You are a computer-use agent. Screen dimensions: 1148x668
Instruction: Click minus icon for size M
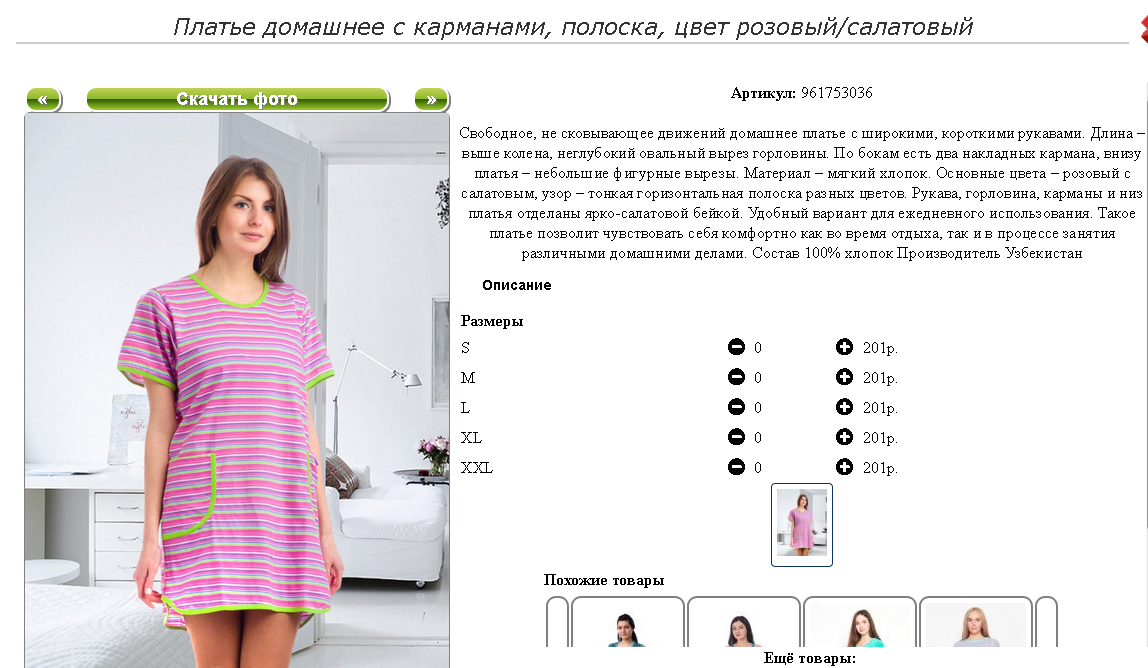tap(736, 377)
